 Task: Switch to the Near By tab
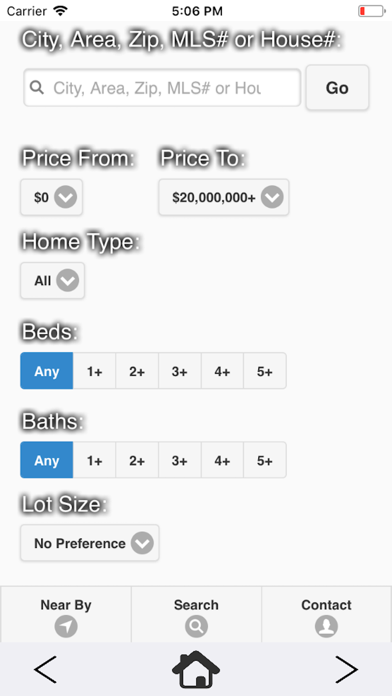pos(66,614)
